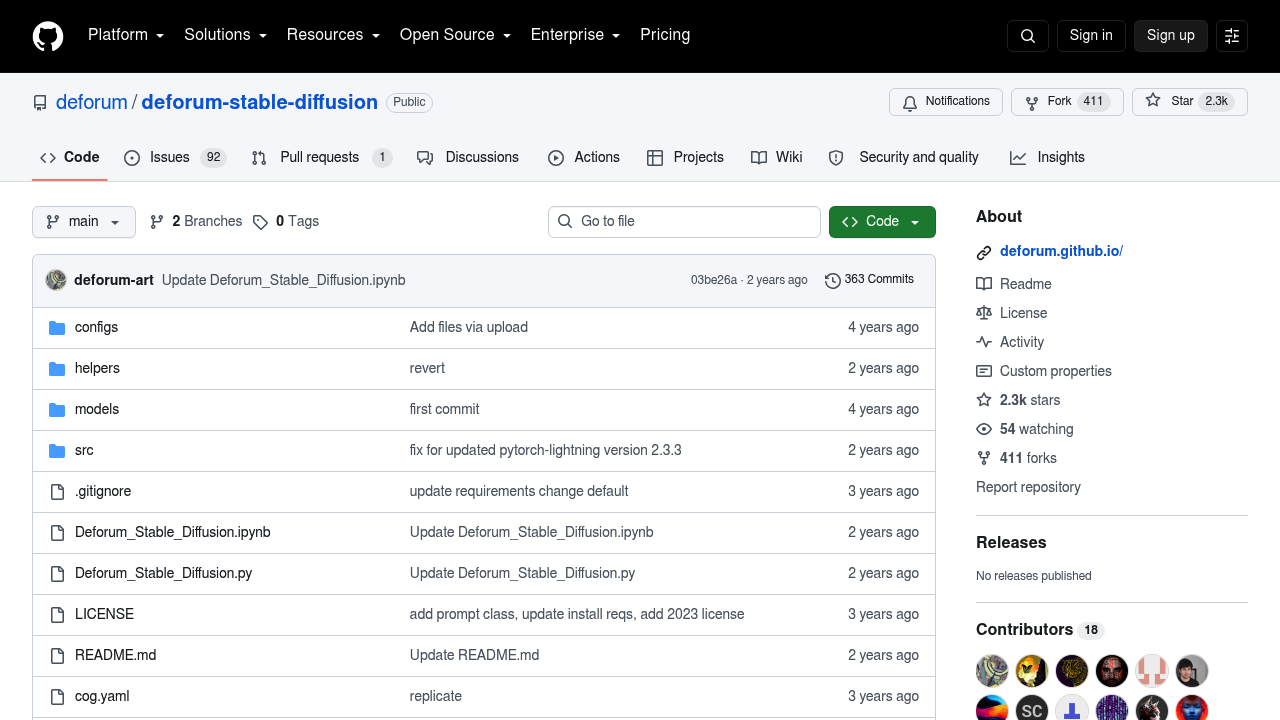This screenshot has height=720, width=1280.
Task: Star the repository
Action: [x=1190, y=102]
